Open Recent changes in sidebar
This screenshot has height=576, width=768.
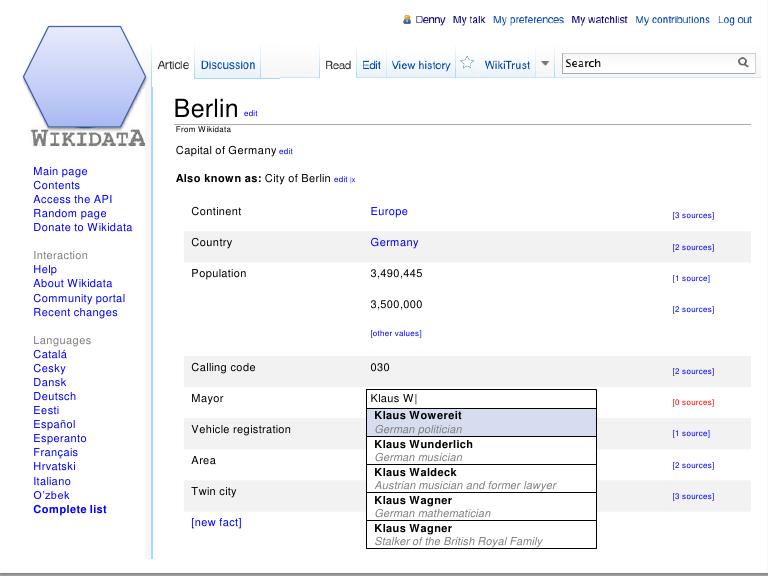click(x=75, y=312)
